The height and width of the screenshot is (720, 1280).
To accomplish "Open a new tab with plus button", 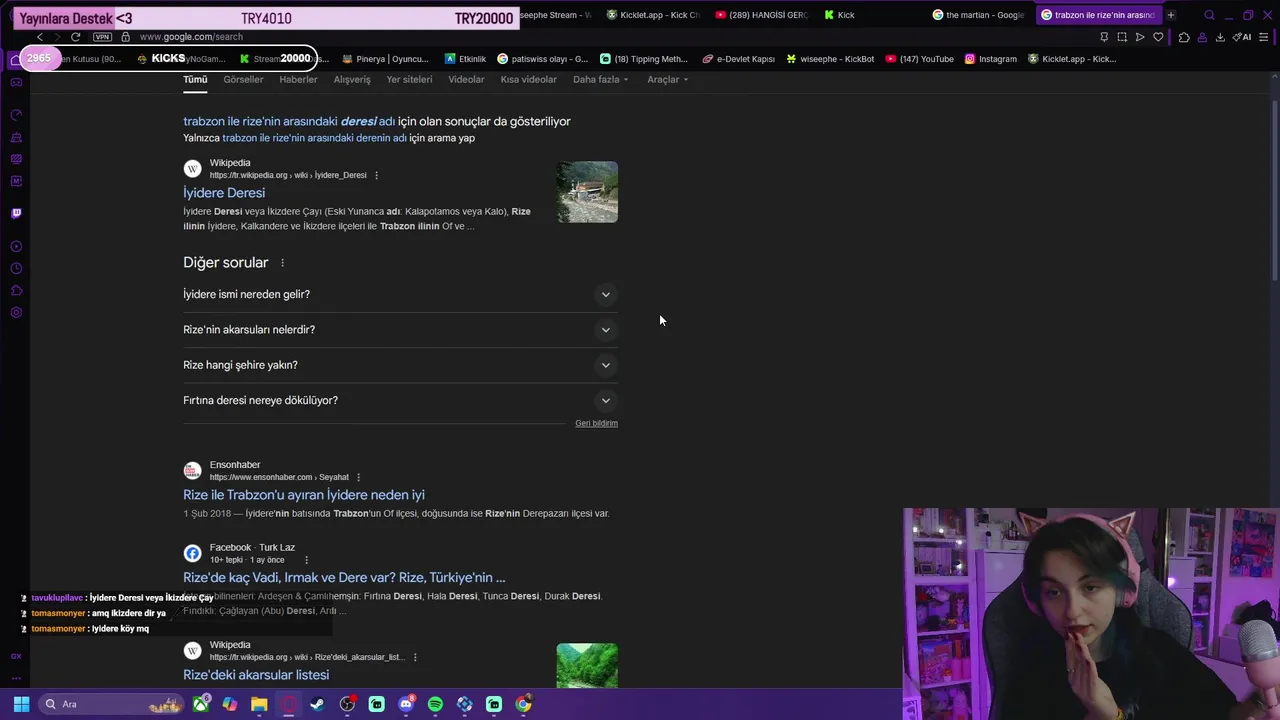I will (x=1170, y=15).
